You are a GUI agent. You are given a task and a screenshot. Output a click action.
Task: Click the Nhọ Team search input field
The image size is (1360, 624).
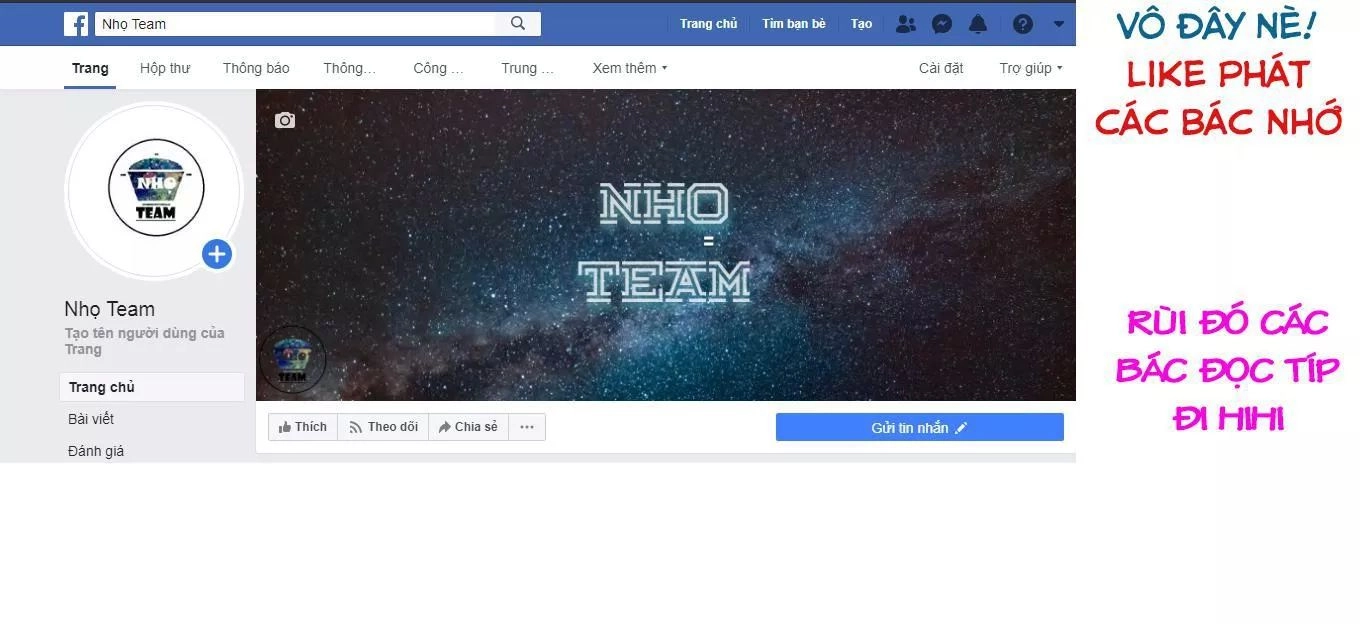(295, 24)
